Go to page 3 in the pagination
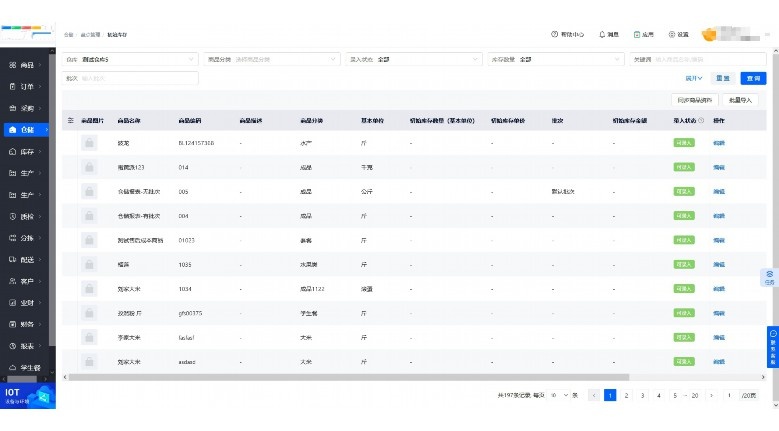The height and width of the screenshot is (431, 779). (642, 395)
